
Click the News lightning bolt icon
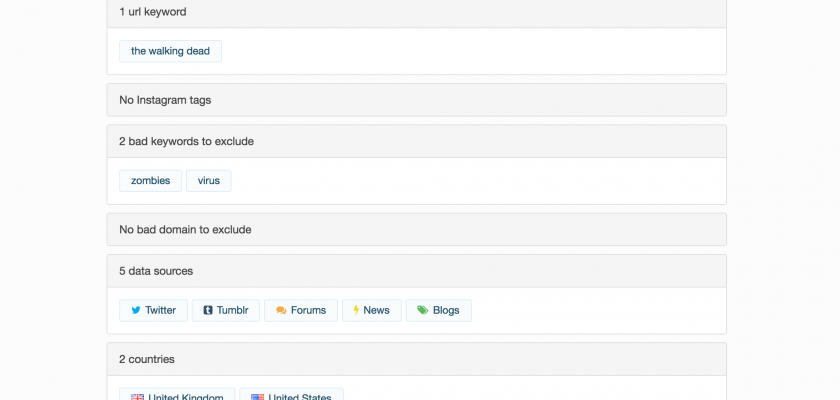click(355, 310)
